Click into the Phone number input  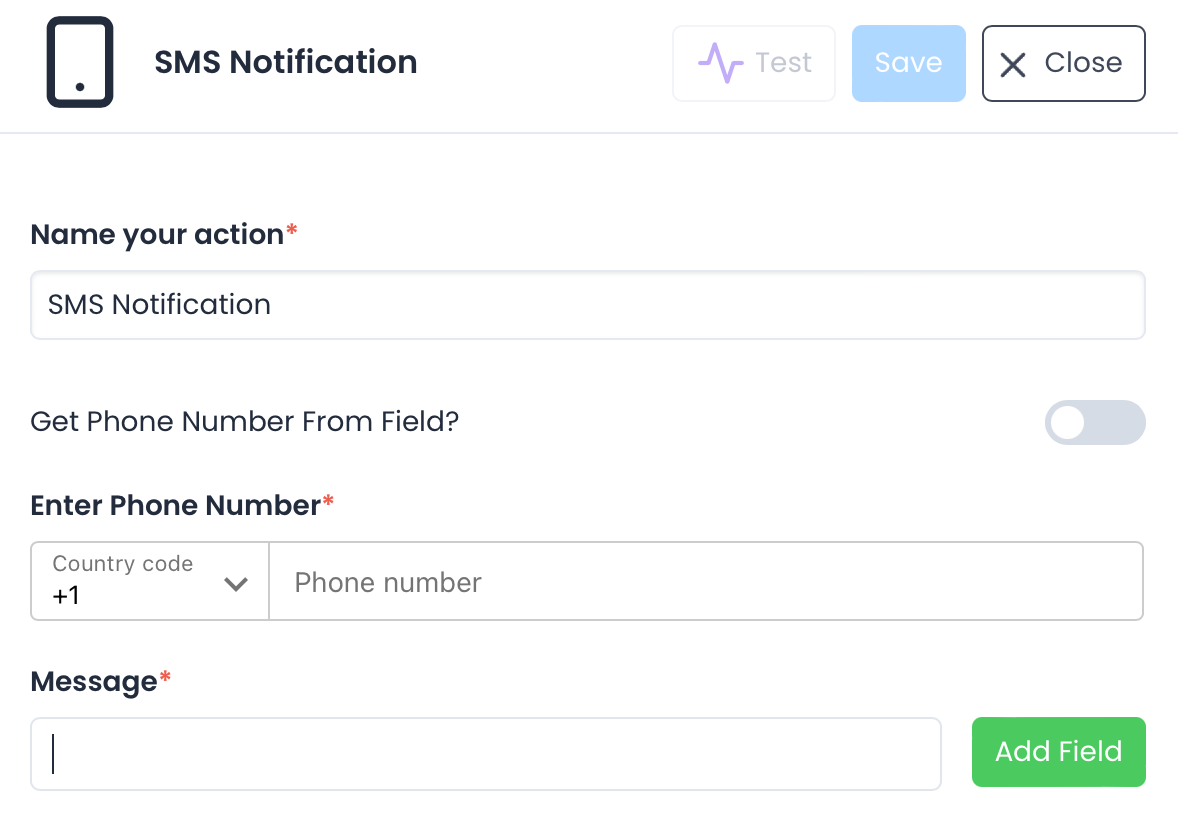(705, 582)
